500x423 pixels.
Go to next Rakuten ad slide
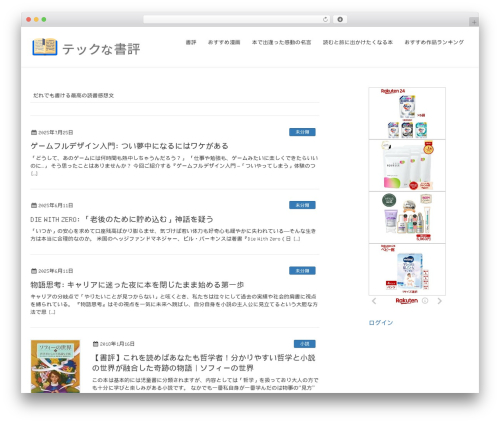point(440,301)
